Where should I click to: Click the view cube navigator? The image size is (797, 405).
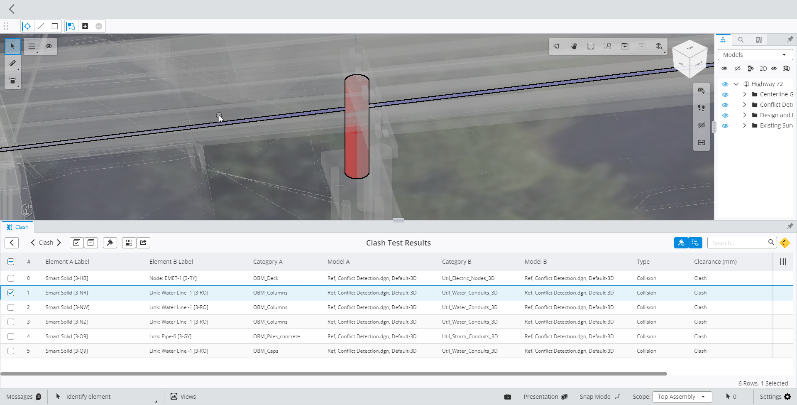[690, 58]
